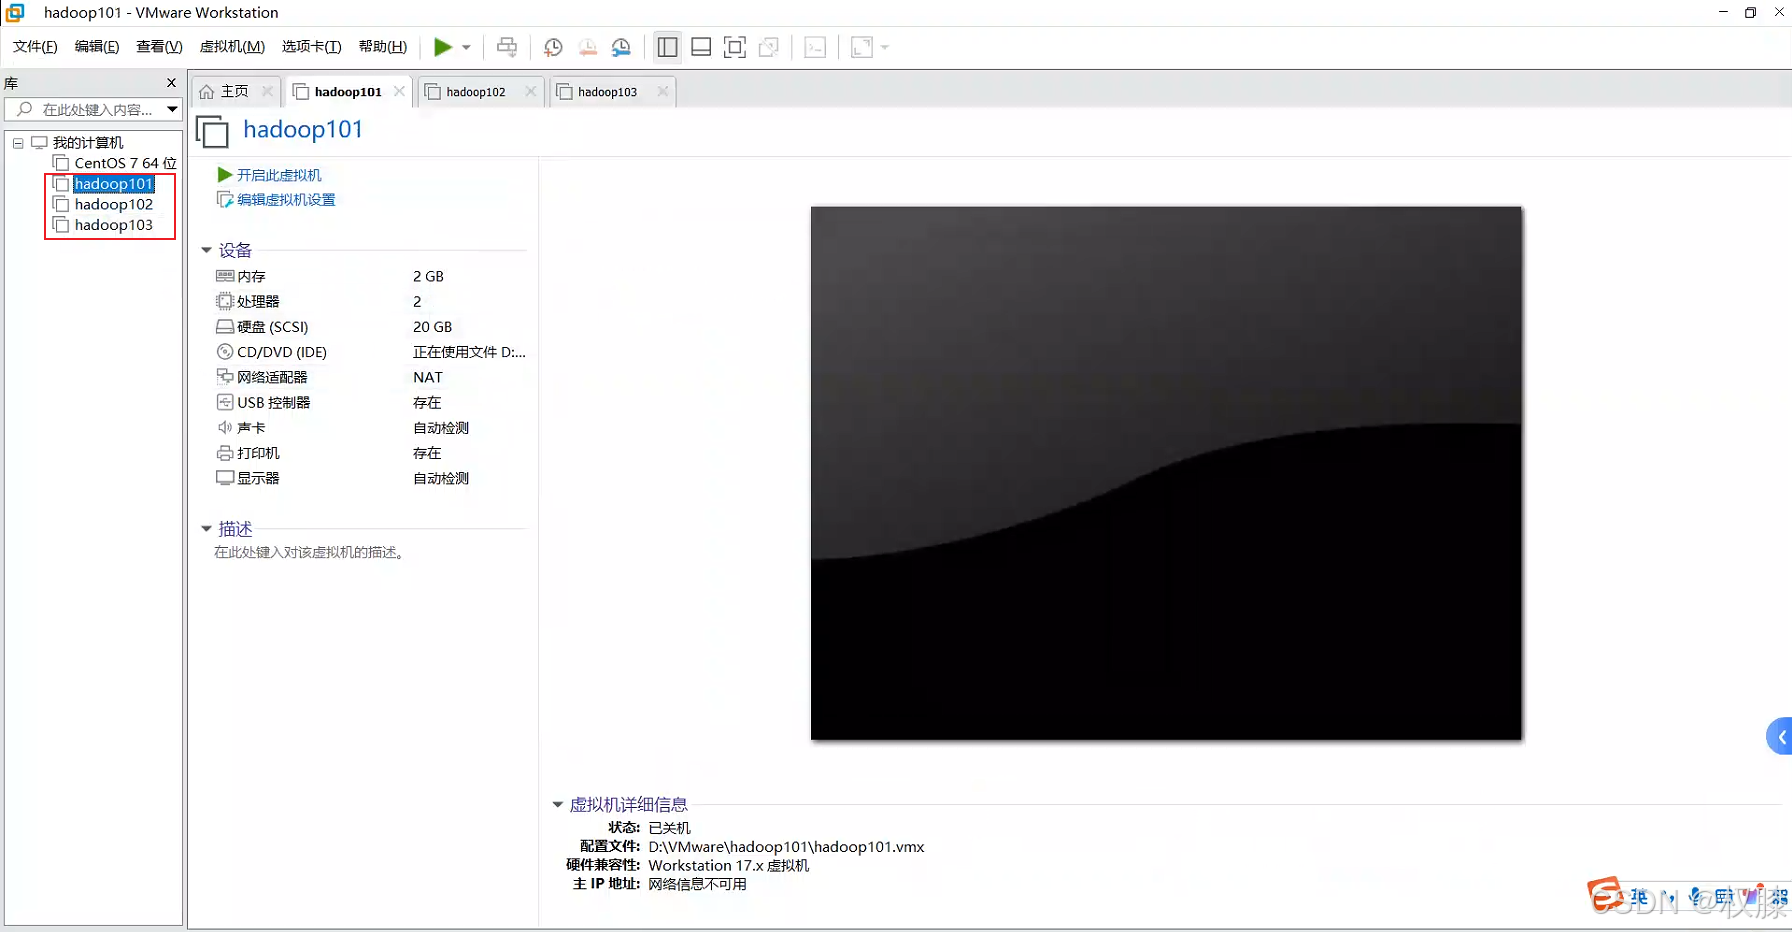Collapse the 设备 section
Viewport: 1792px width, 932px height.
(206, 250)
